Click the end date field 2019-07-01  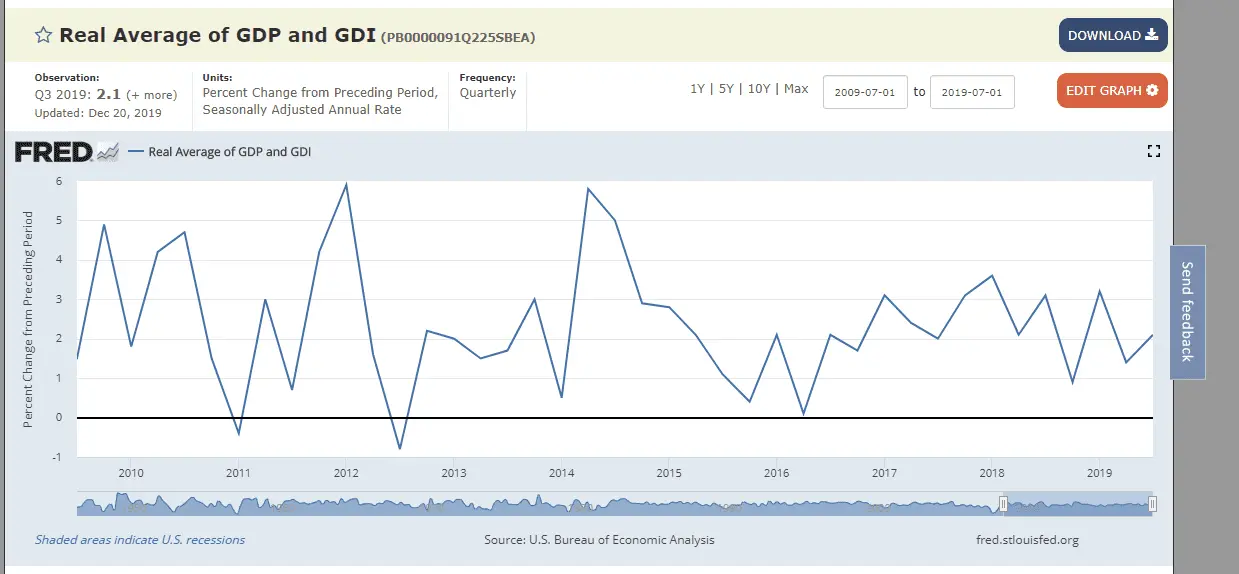[972, 93]
